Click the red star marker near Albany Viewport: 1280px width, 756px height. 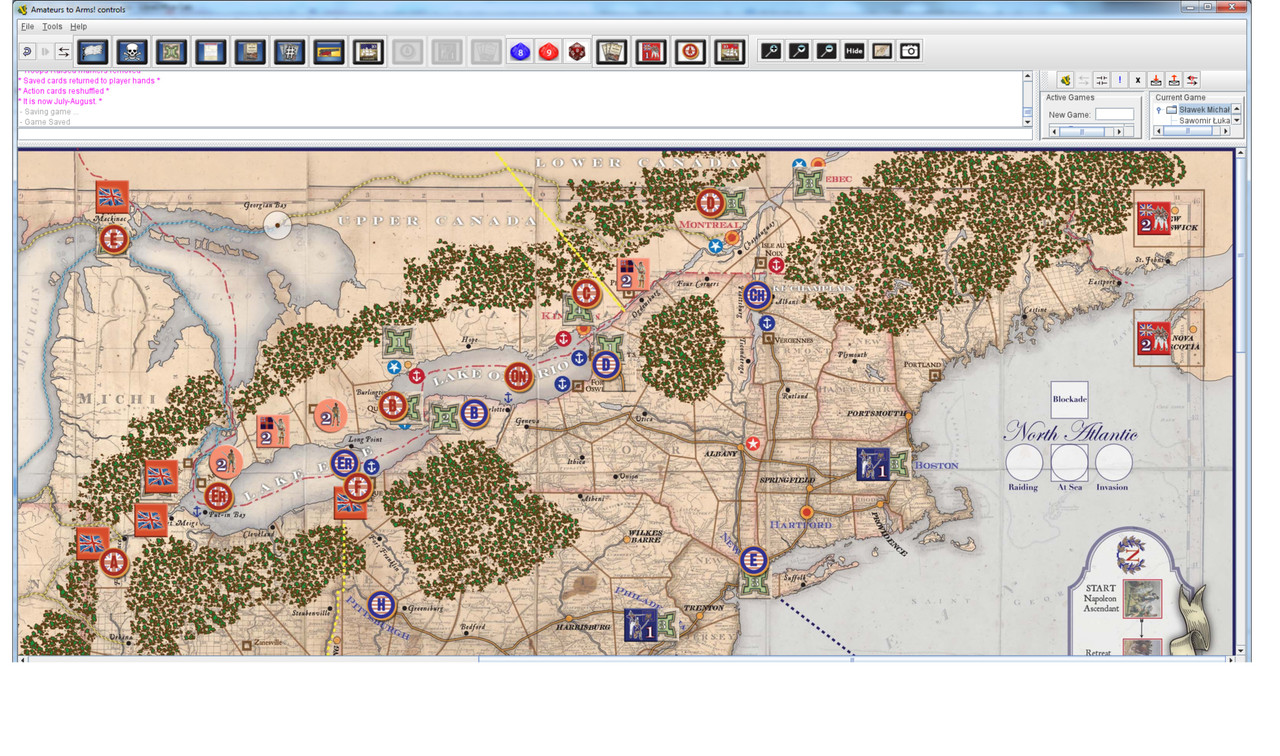[x=753, y=444]
